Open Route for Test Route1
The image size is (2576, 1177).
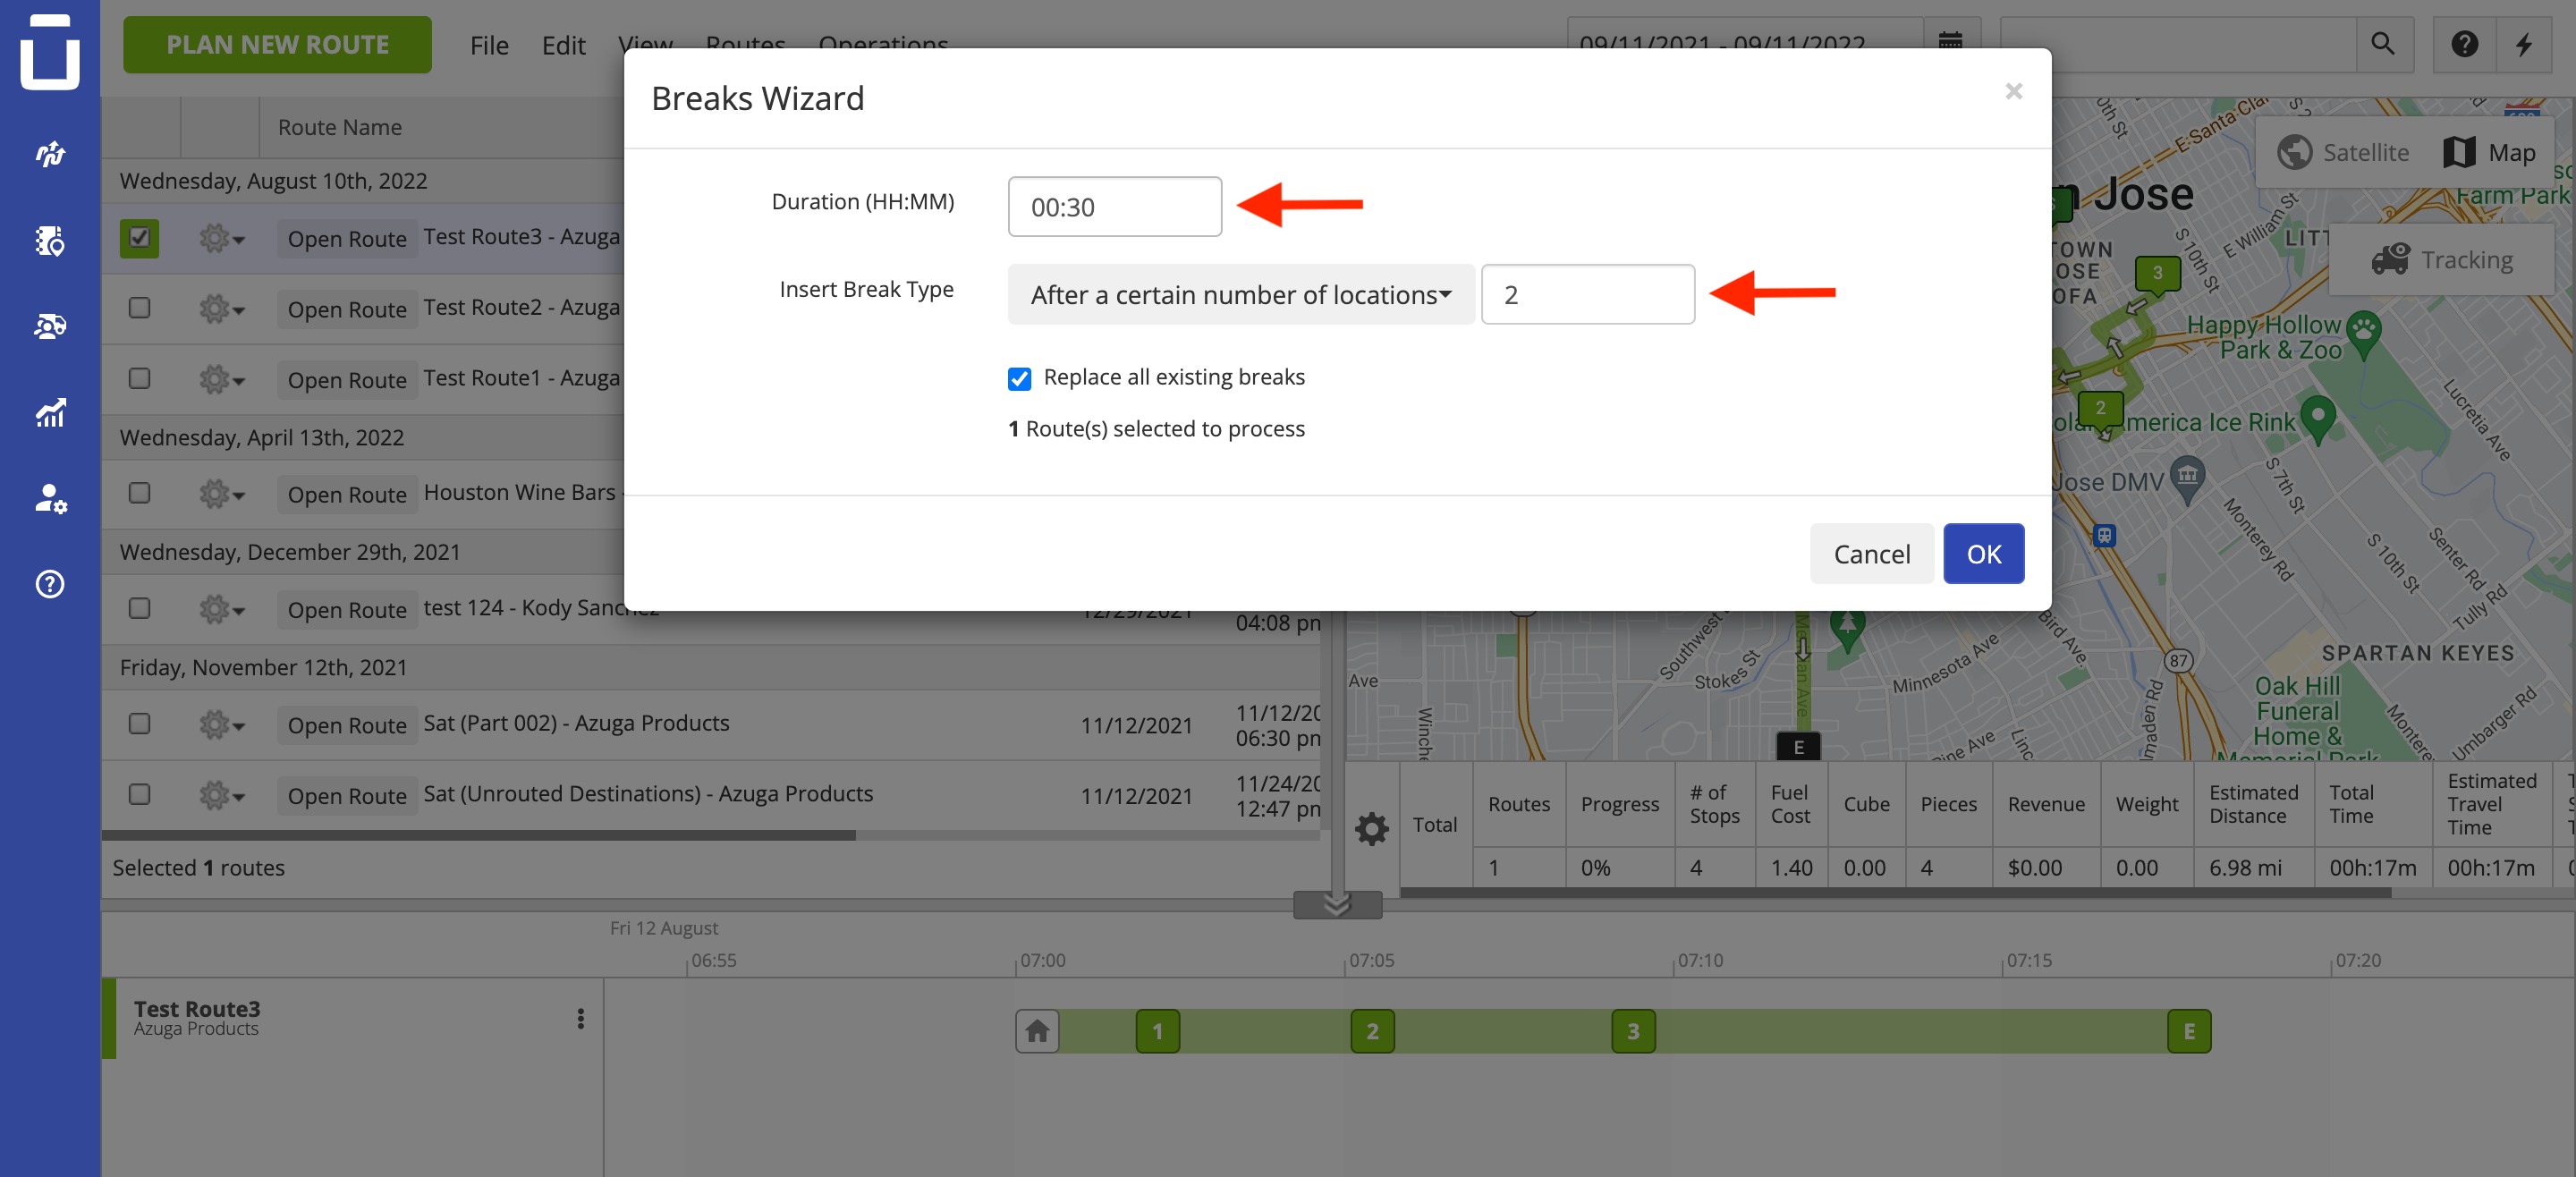click(347, 380)
